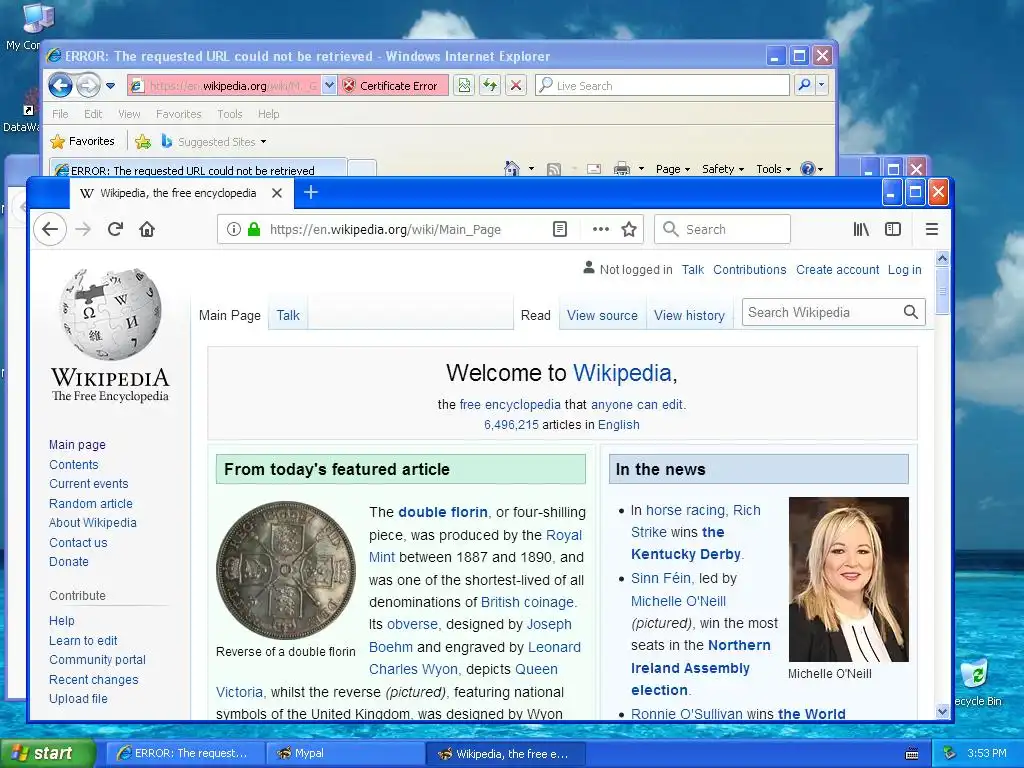Click the page scrollbar up arrow
Image resolution: width=1024 pixels, height=768 pixels.
click(x=942, y=258)
